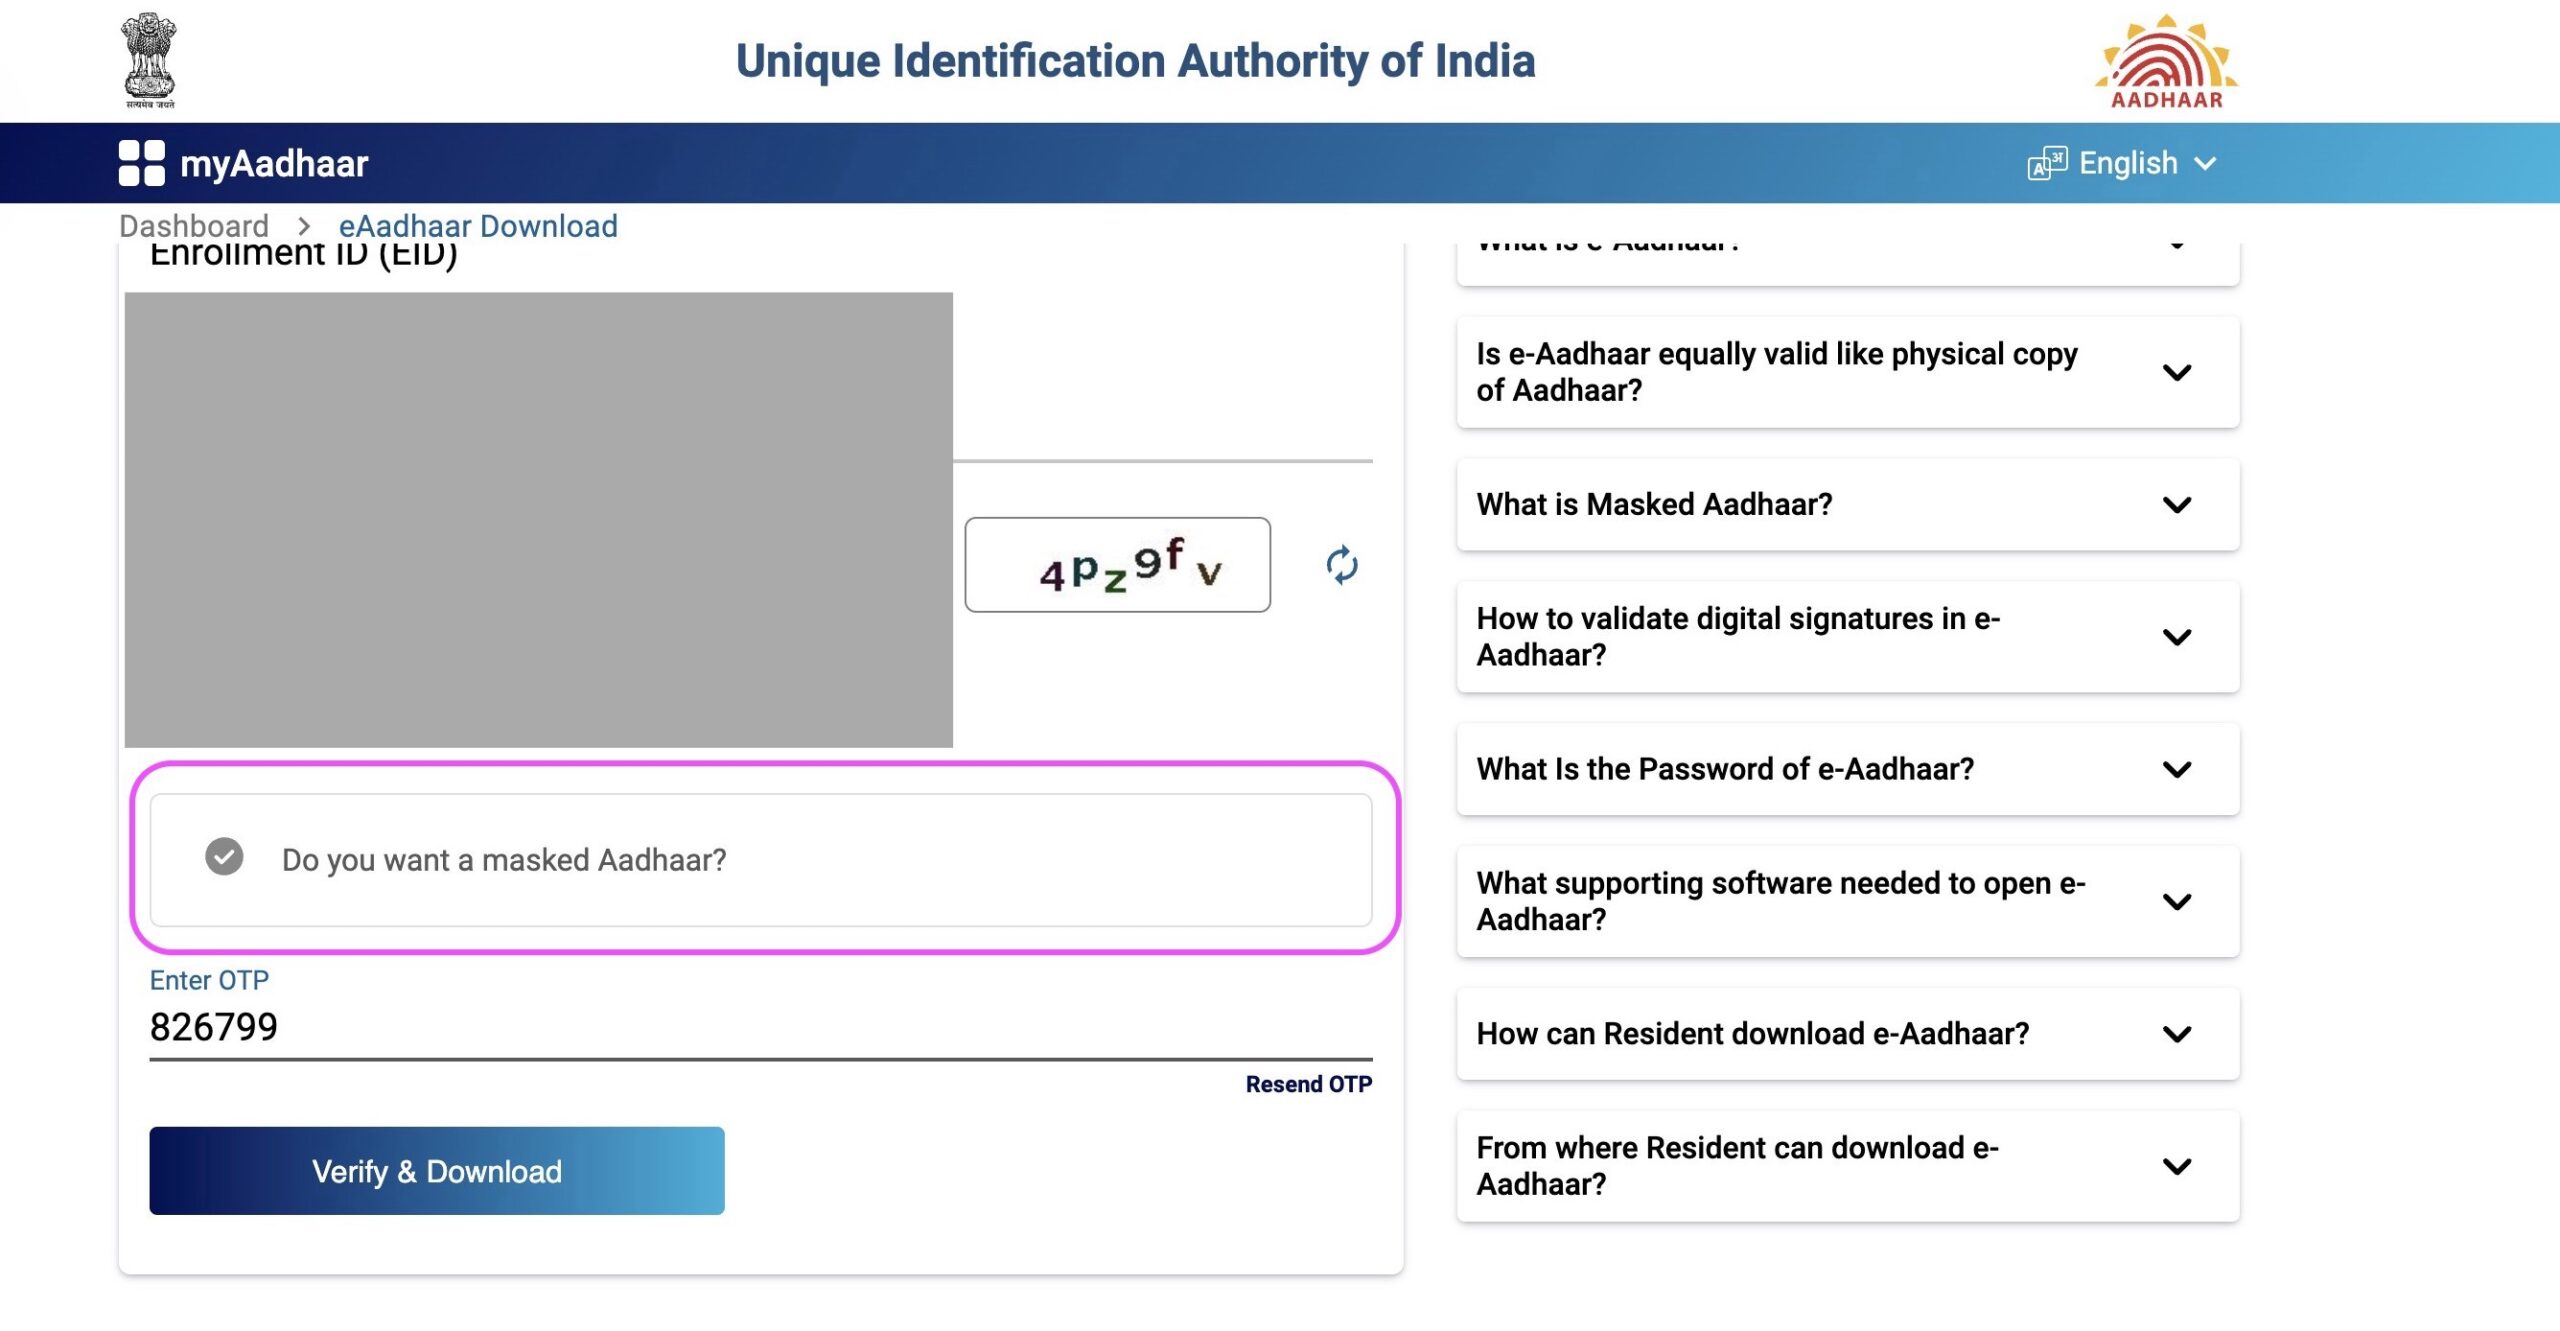This screenshot has height=1331, width=2560.
Task: Click the 'Resend OTP' link
Action: click(1309, 1084)
